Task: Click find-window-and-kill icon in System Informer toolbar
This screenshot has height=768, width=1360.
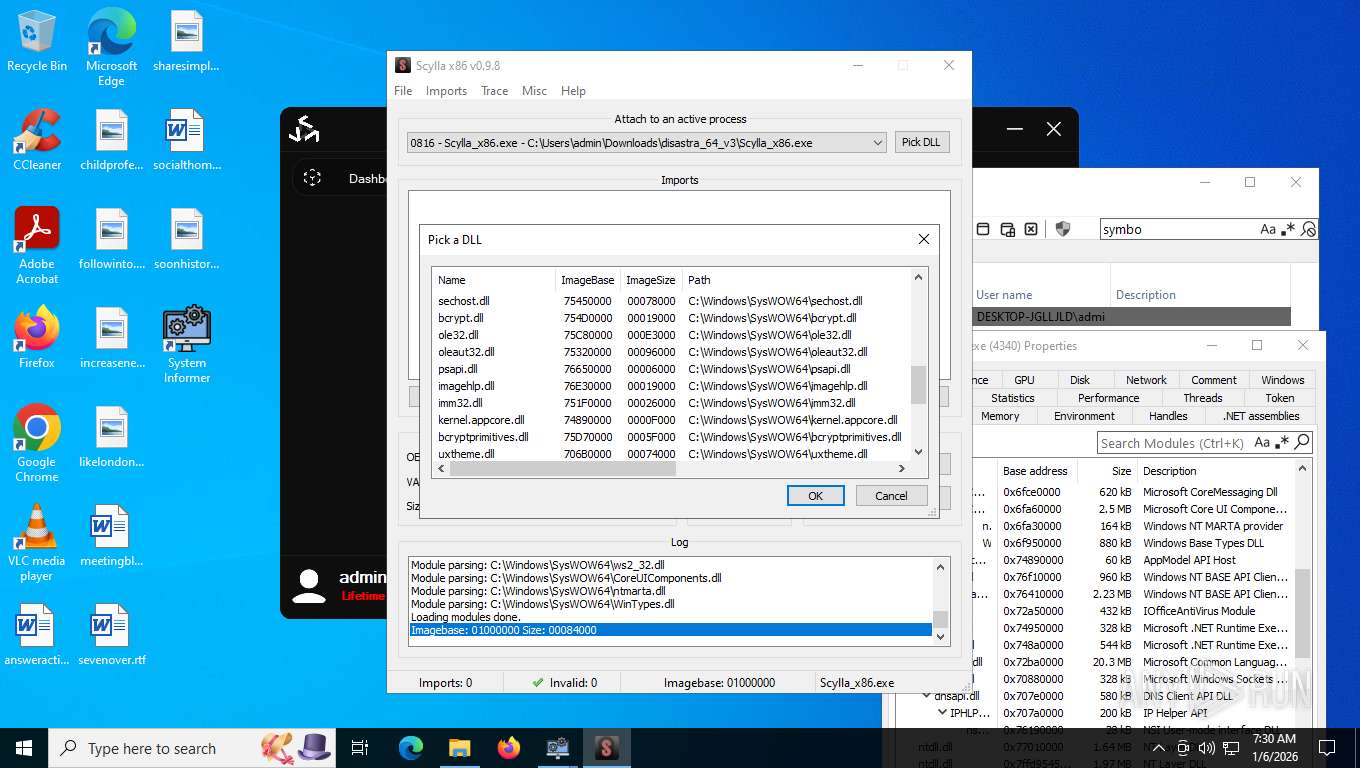Action: pos(1031,229)
